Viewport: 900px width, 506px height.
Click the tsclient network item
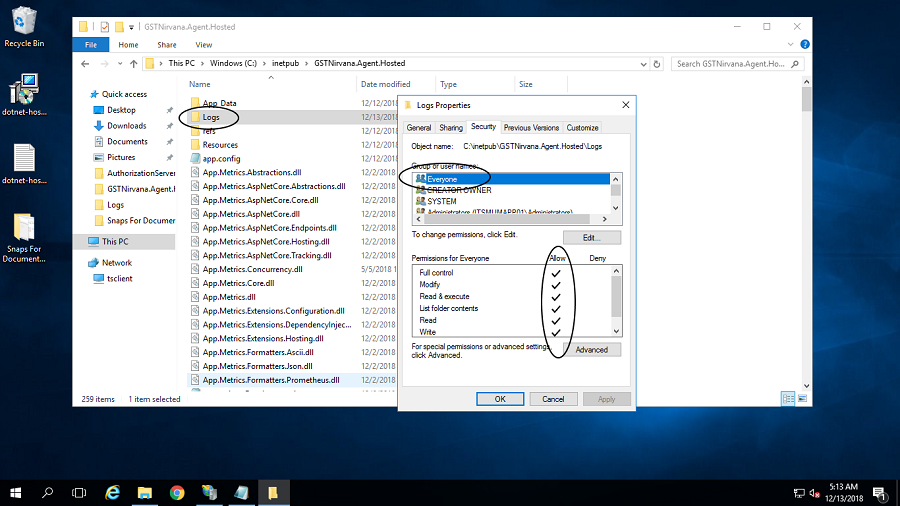tap(119, 278)
